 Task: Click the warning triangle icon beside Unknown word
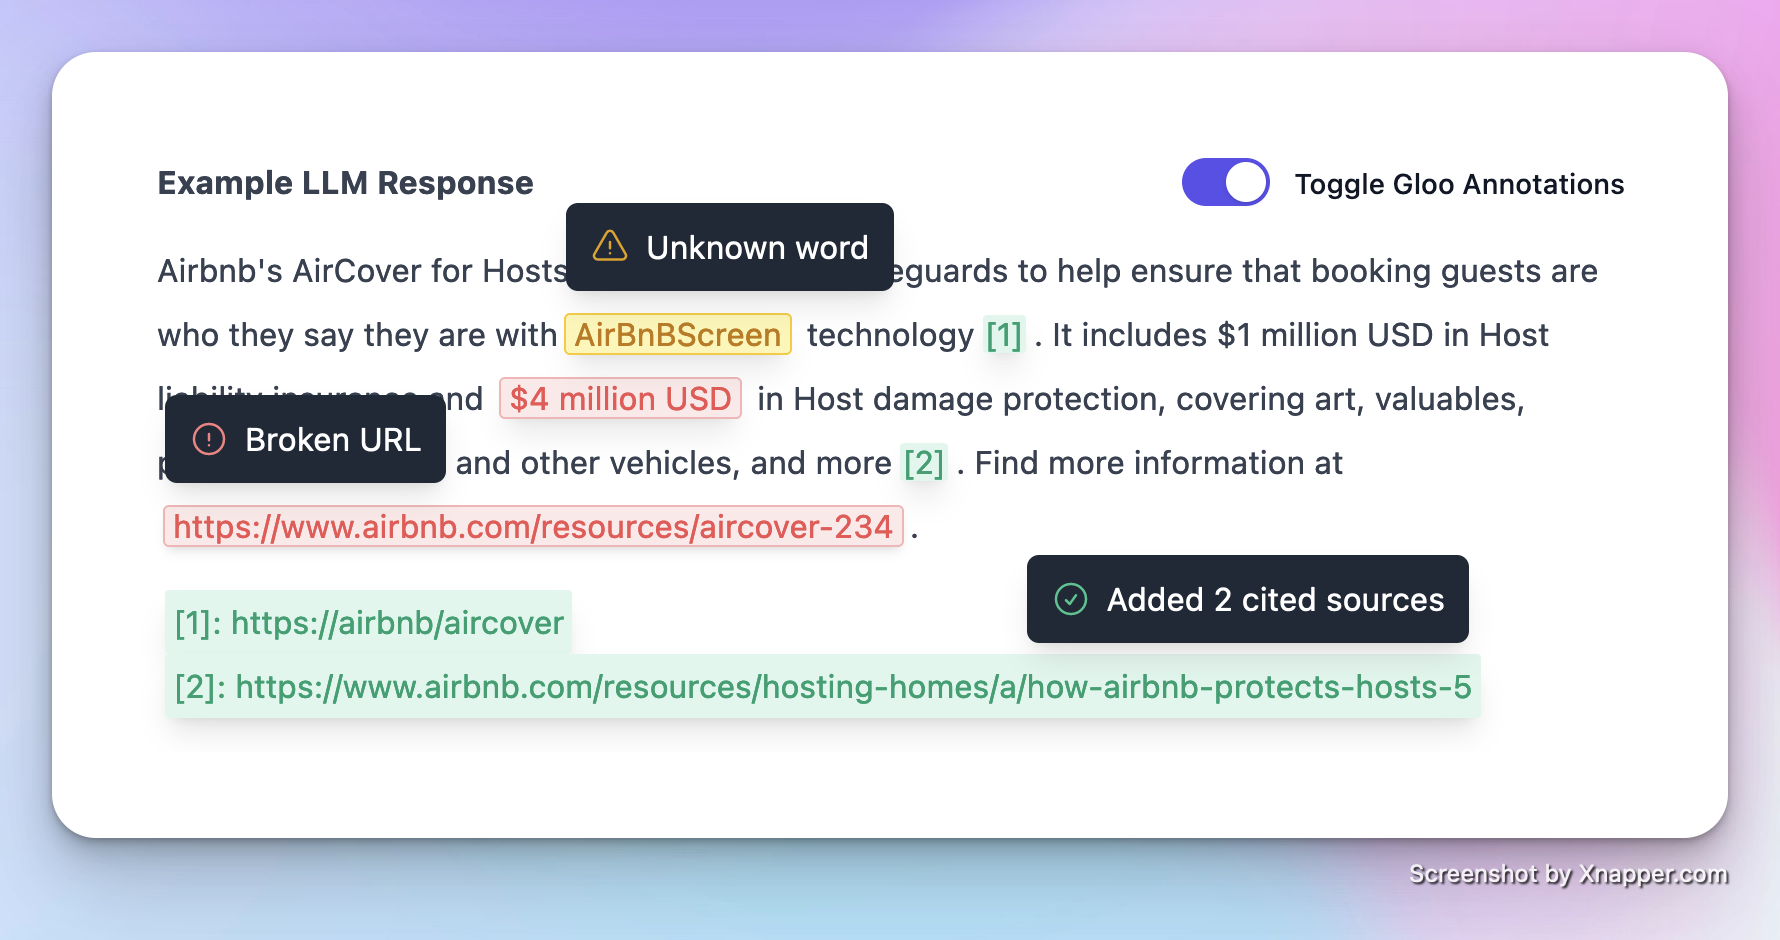click(610, 246)
